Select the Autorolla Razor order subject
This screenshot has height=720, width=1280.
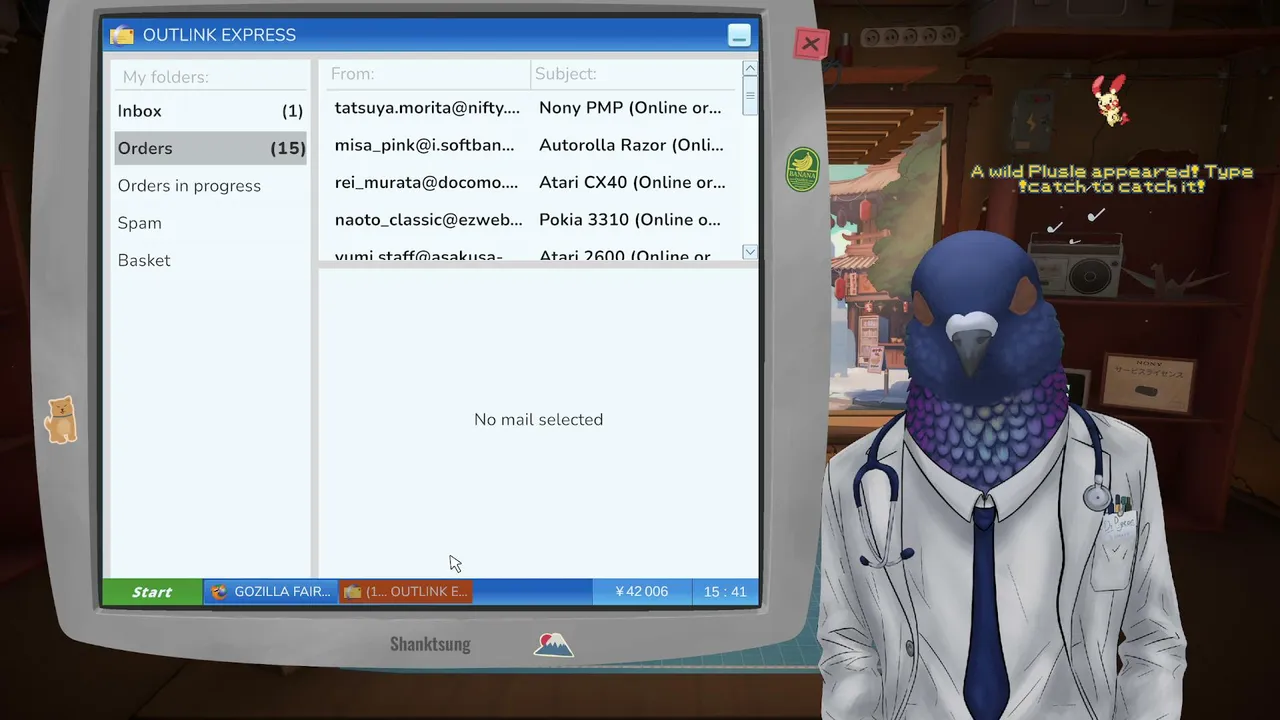(631, 145)
